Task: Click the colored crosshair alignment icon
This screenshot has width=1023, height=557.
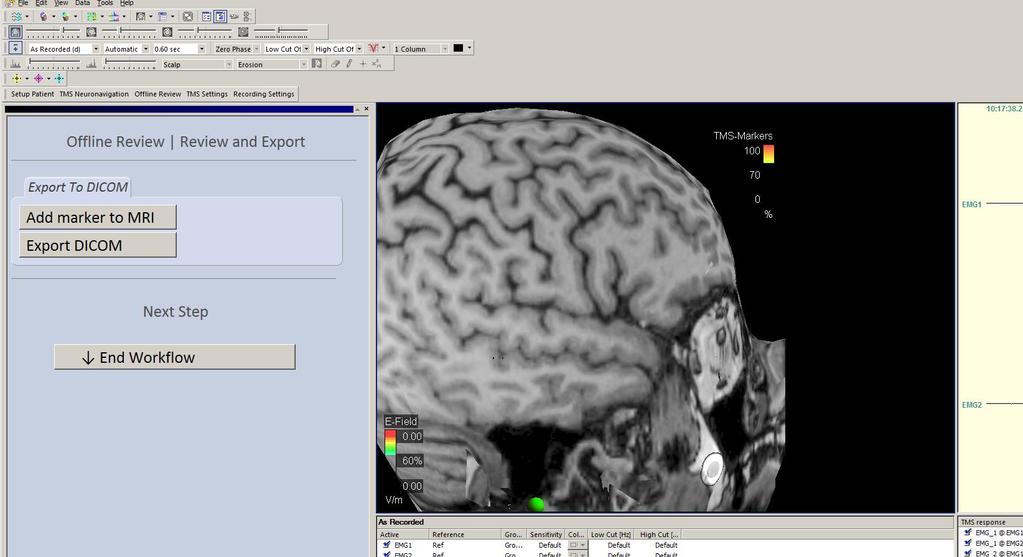Action: [114, 16]
